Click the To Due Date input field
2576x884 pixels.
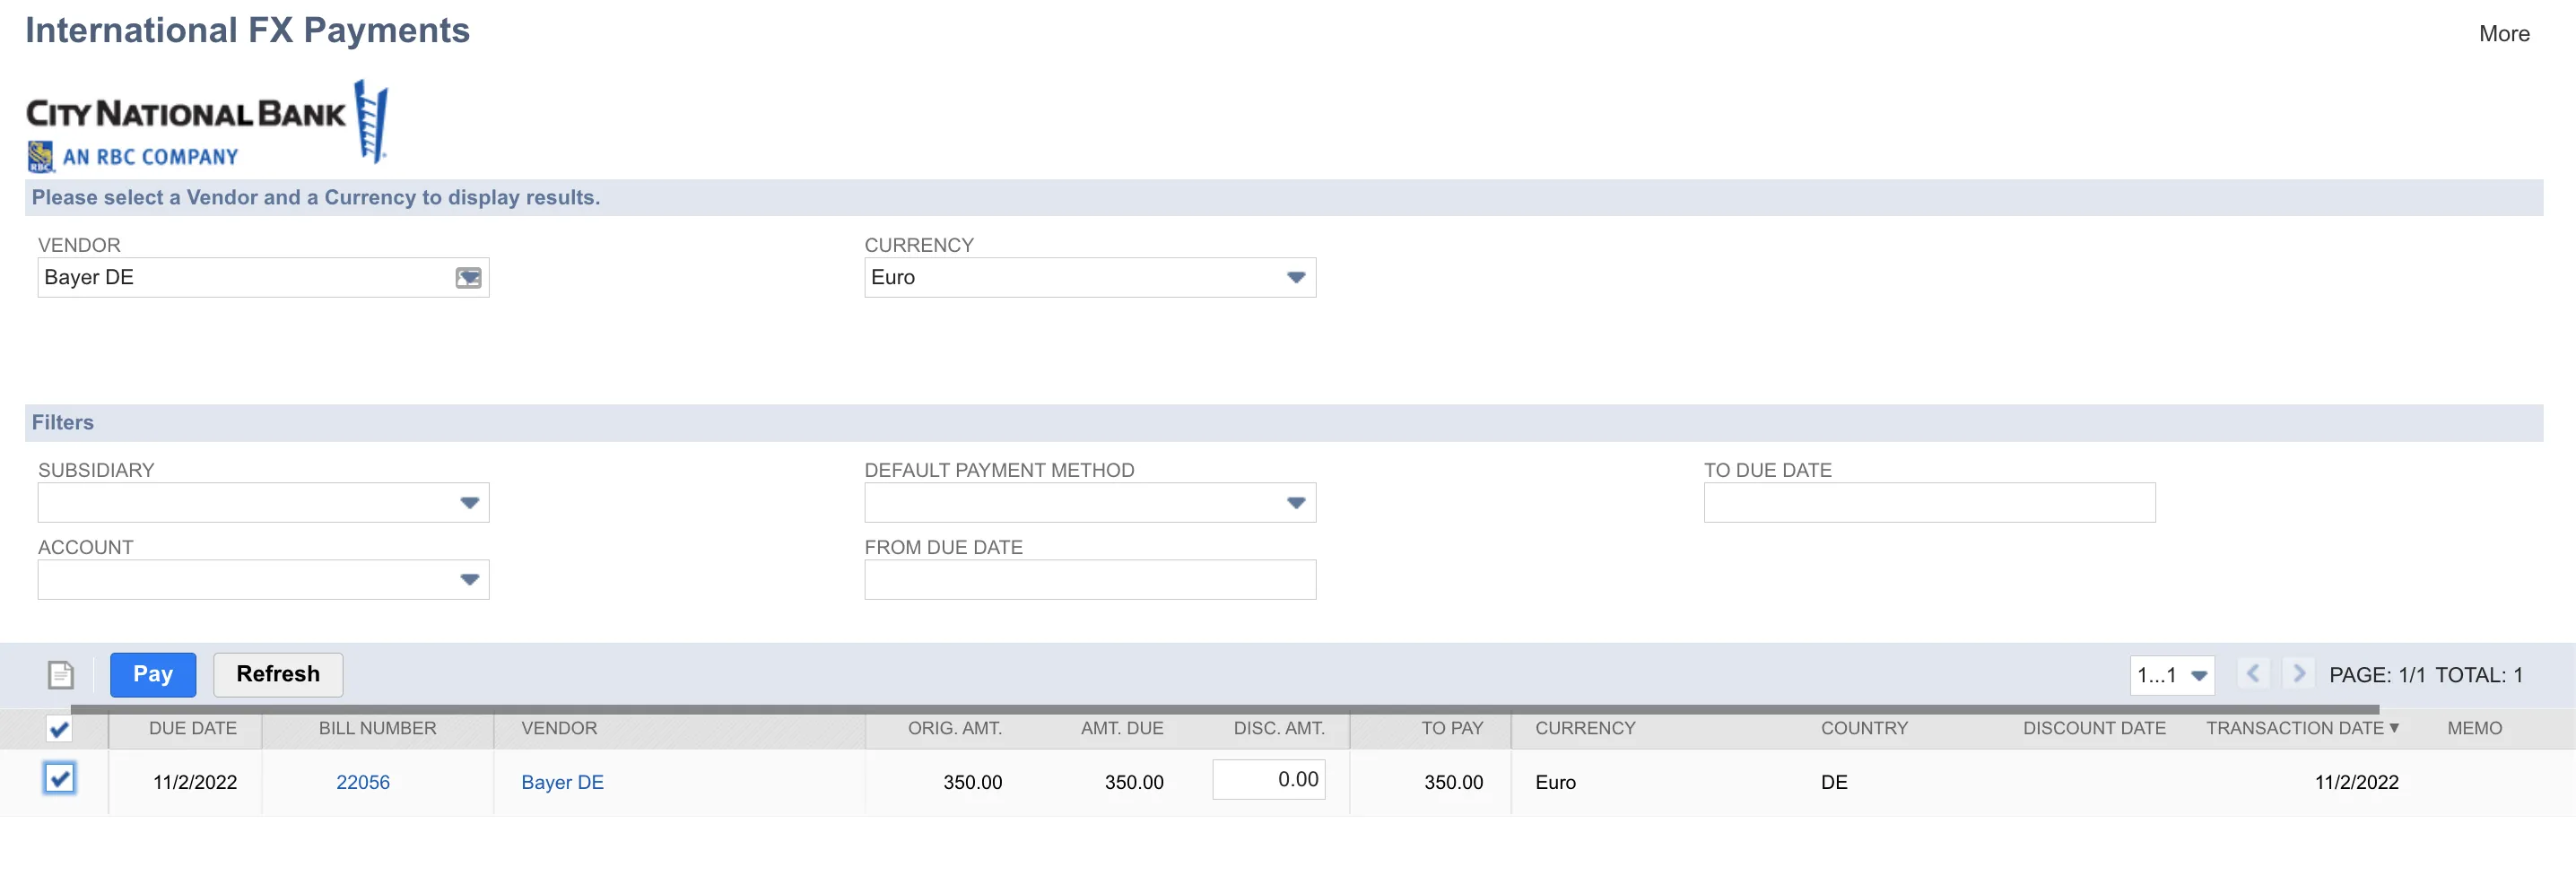point(1929,503)
